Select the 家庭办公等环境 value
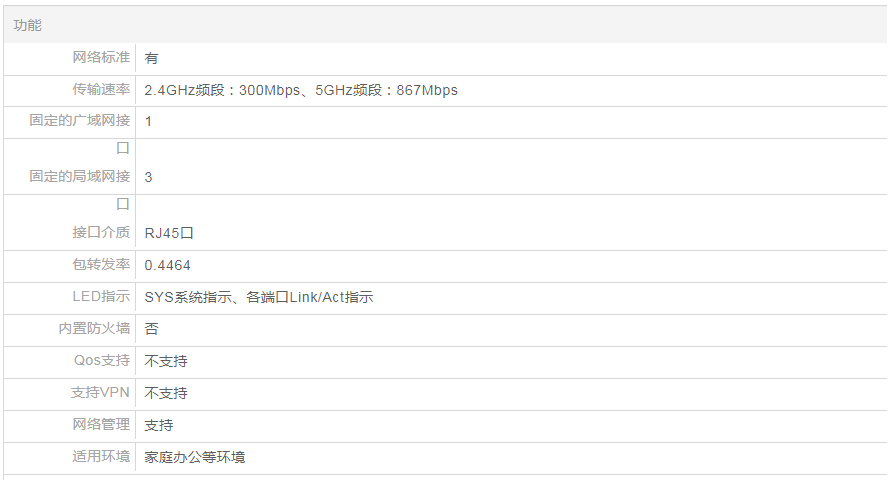 (x=194, y=457)
